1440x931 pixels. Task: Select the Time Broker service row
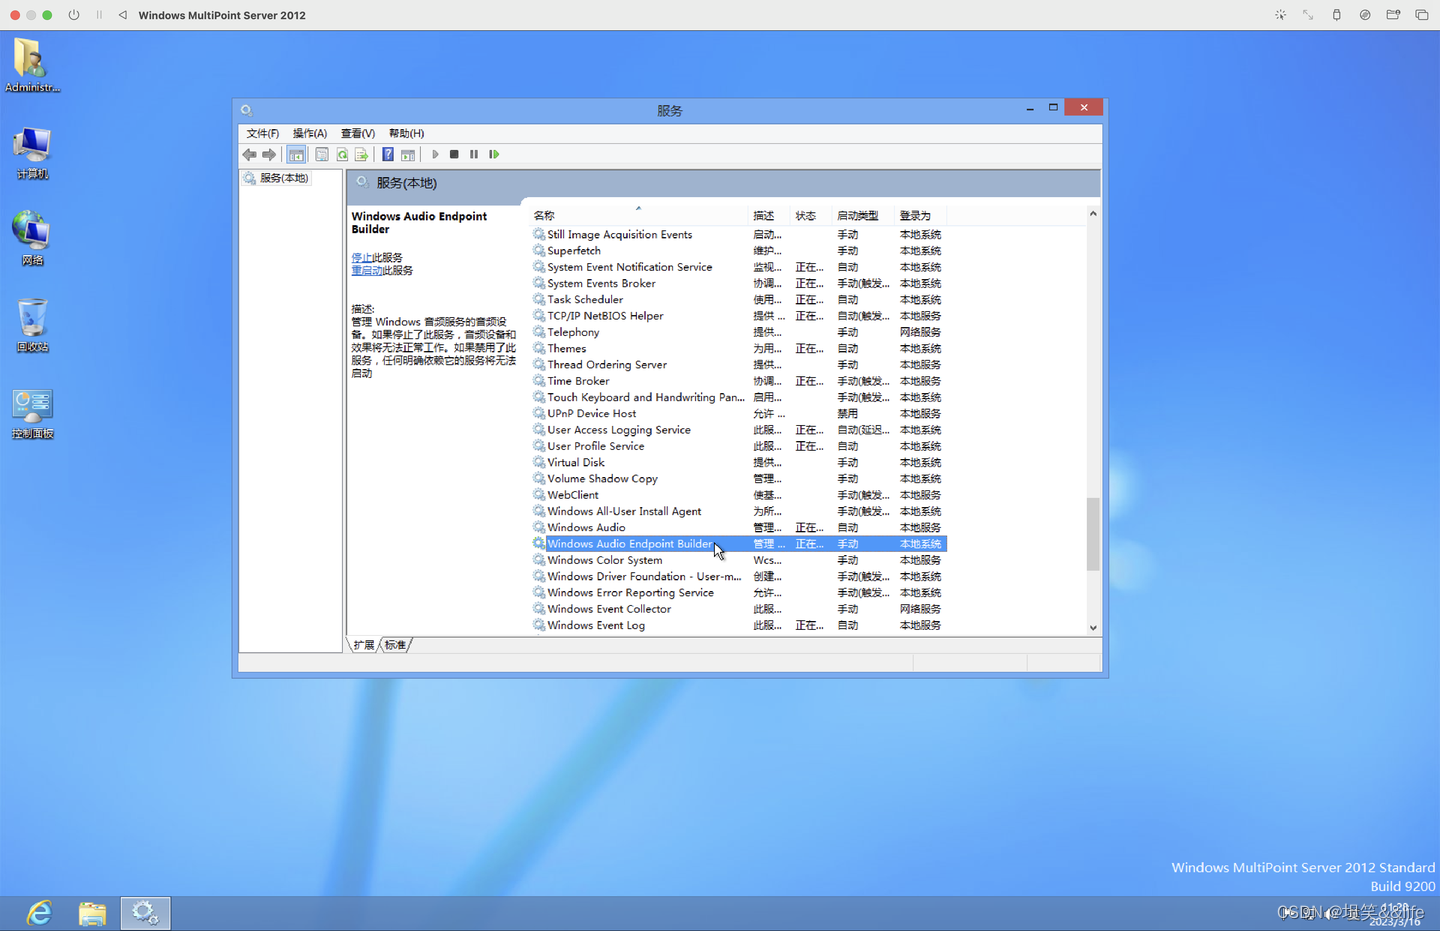[x=739, y=381]
